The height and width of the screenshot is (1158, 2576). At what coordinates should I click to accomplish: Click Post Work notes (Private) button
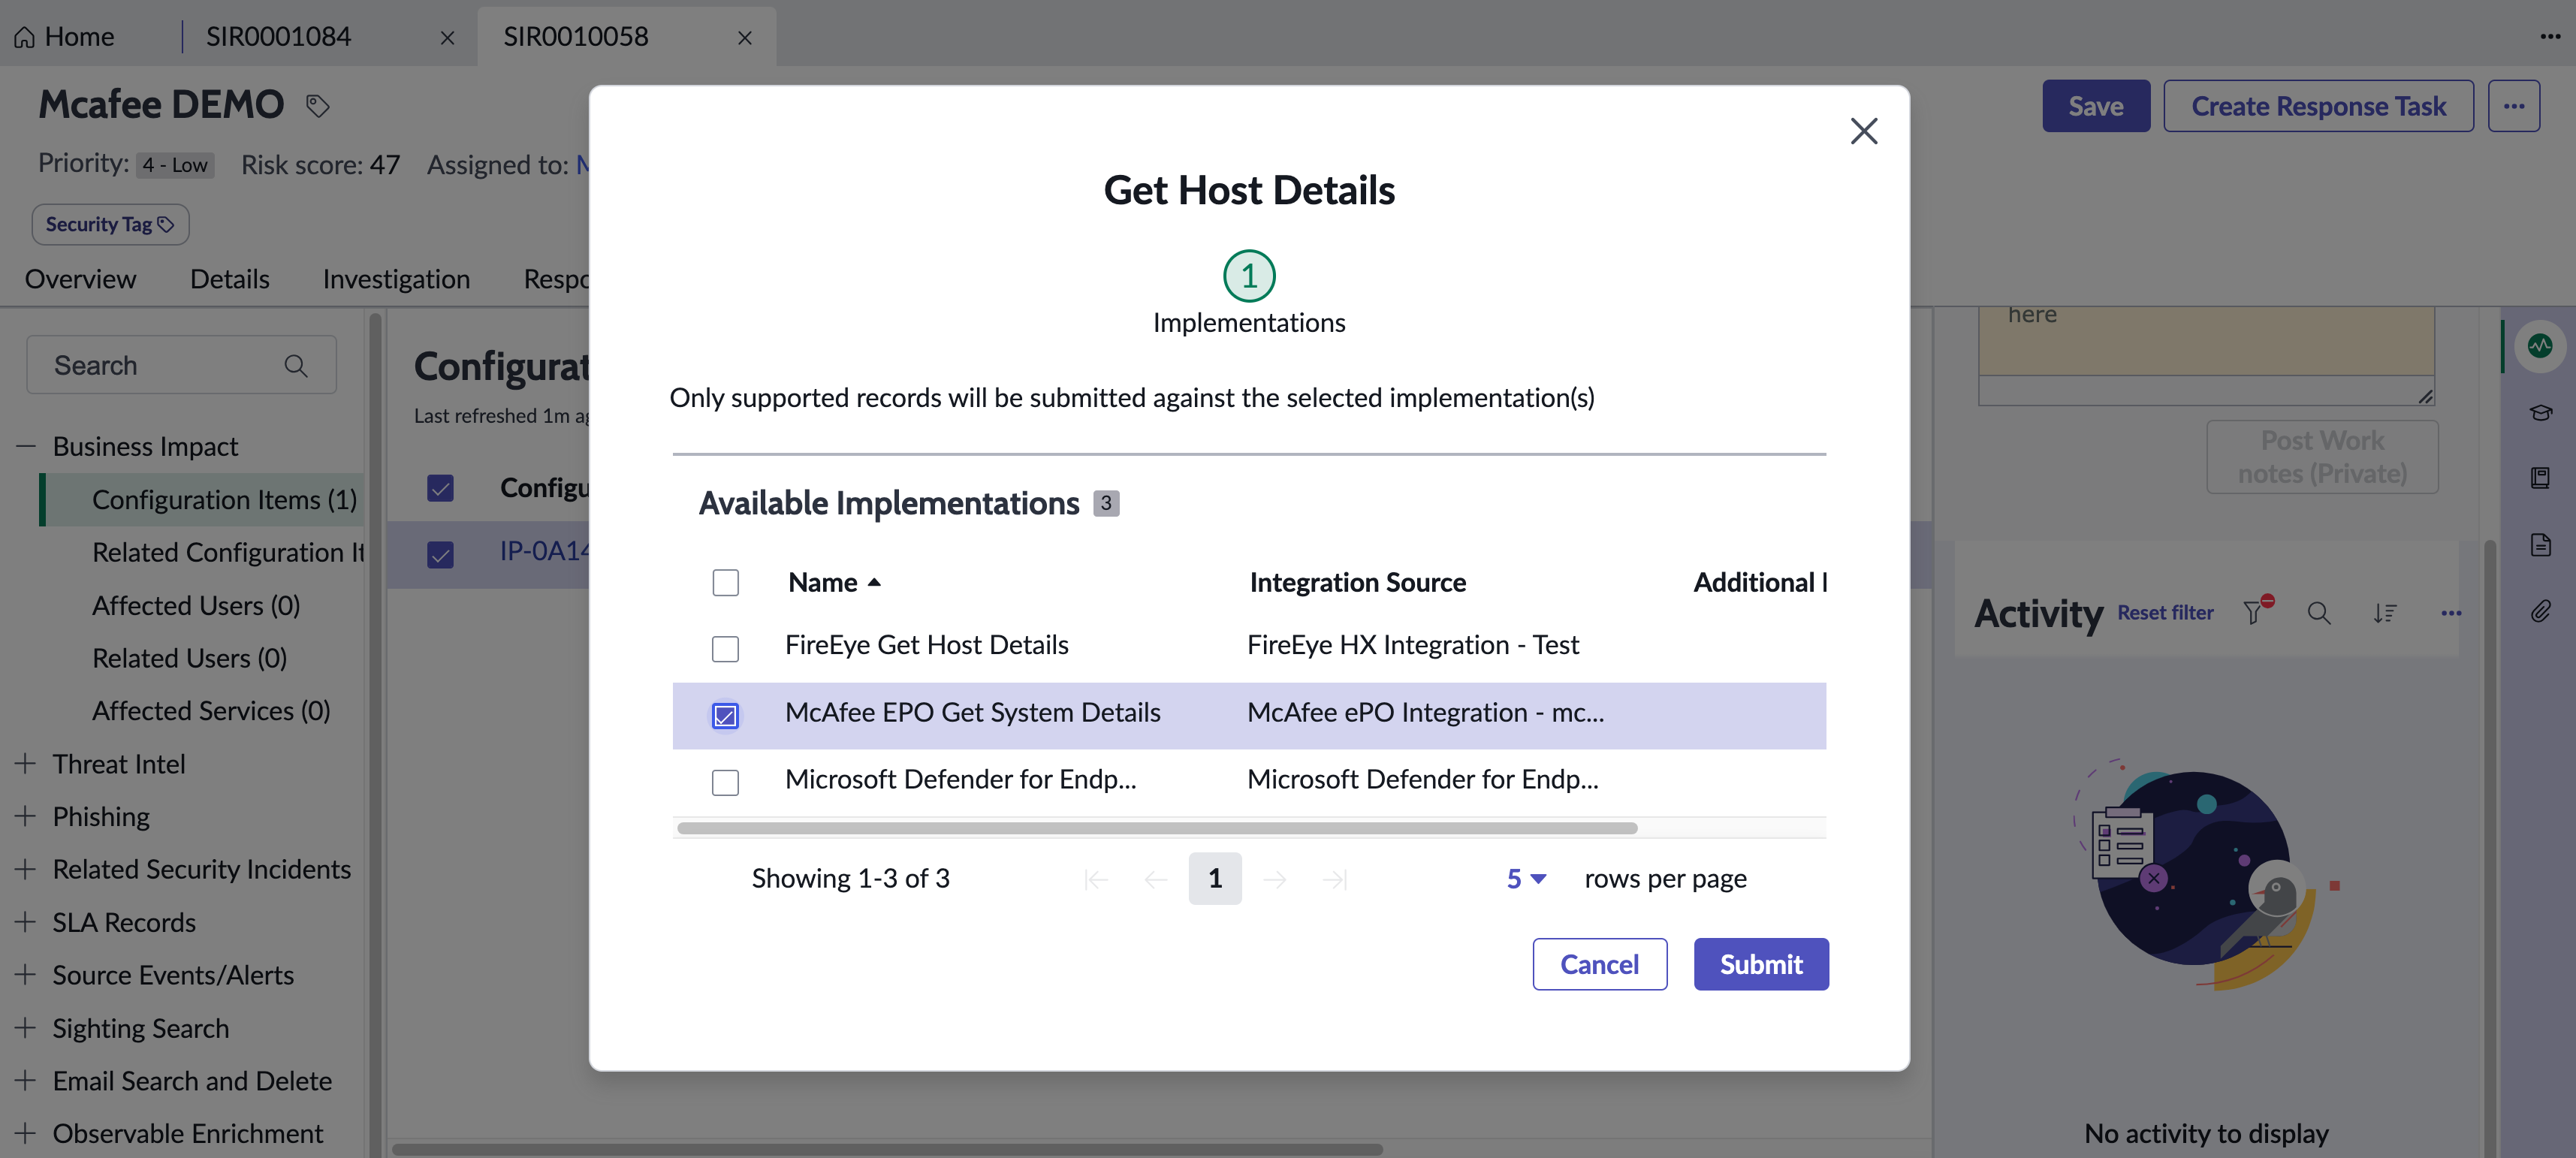click(x=2322, y=457)
